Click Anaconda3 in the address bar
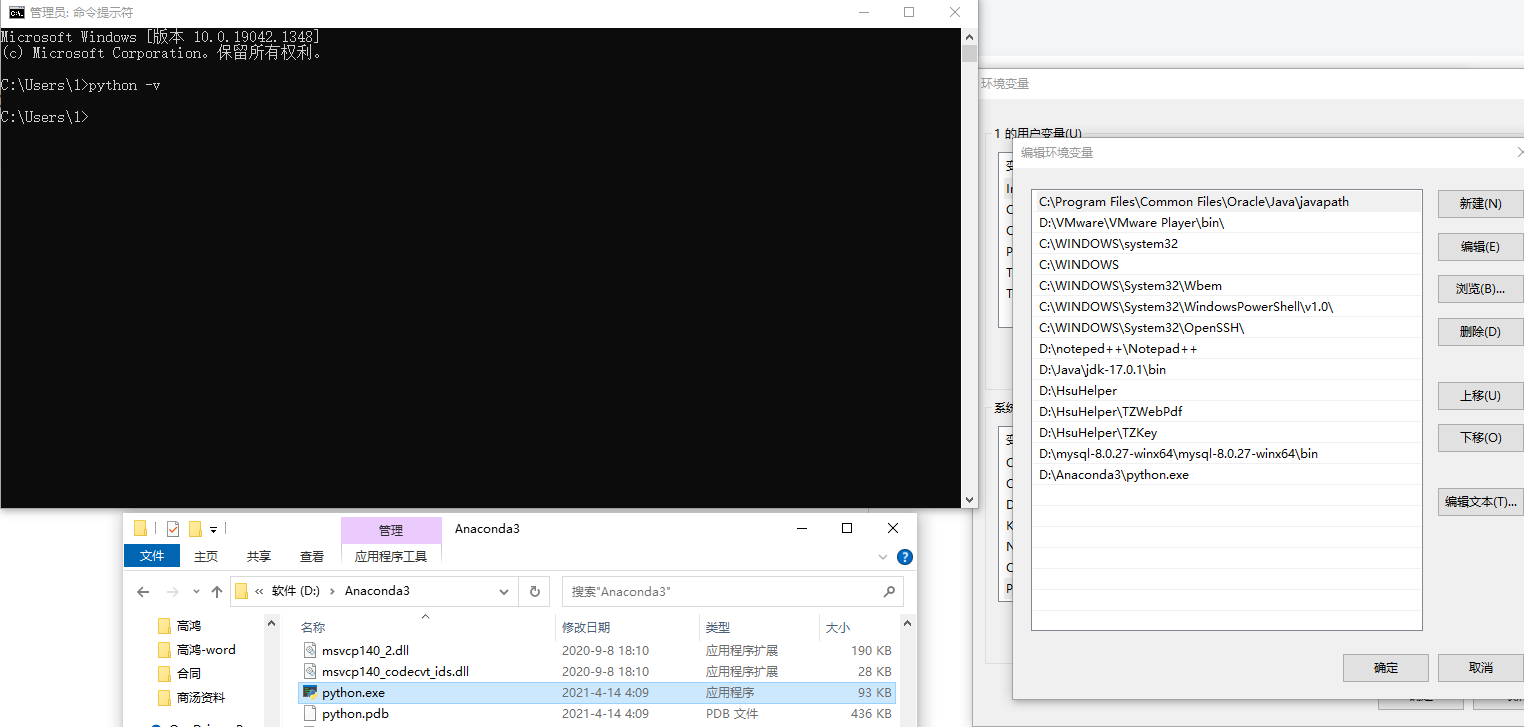Viewport: 1524px width, 727px height. (x=377, y=591)
